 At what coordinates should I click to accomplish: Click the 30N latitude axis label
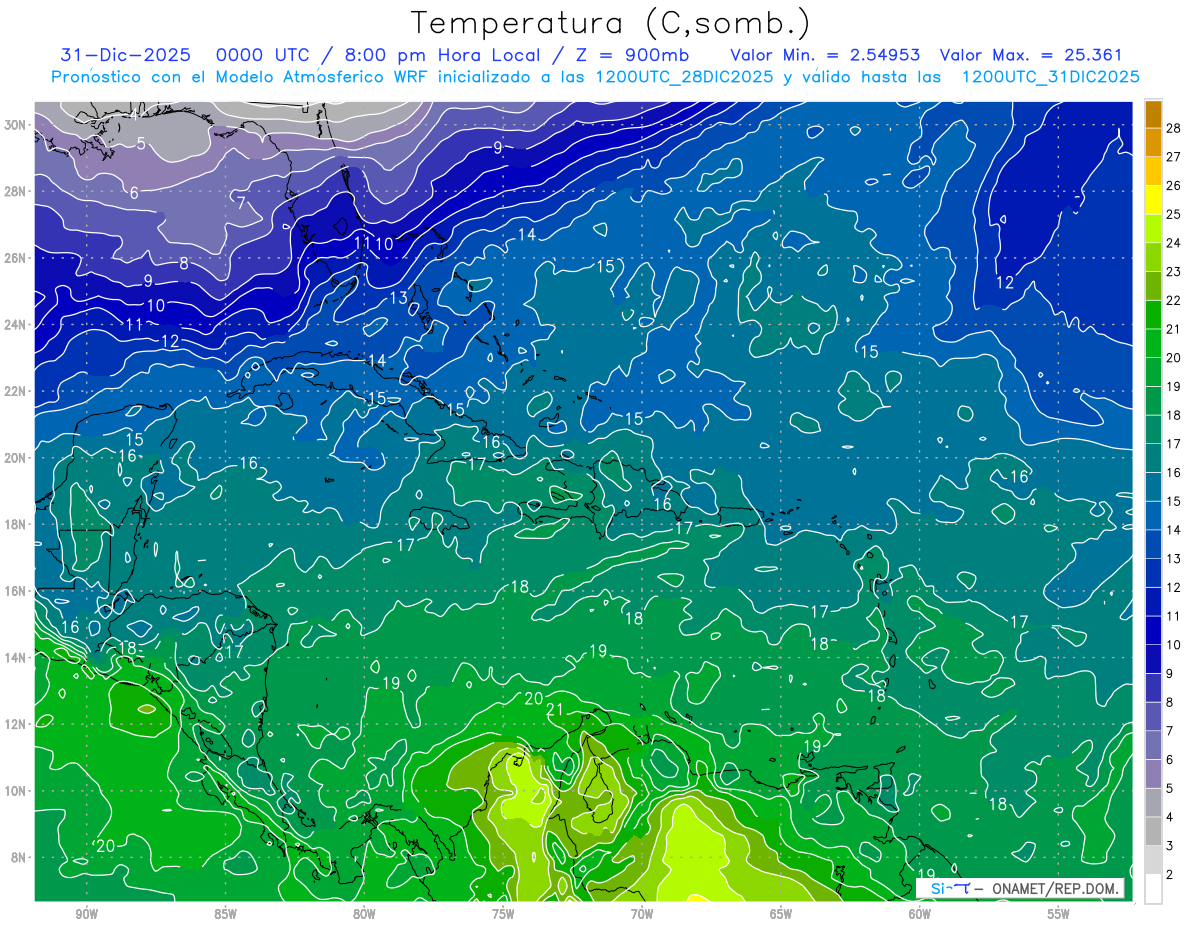(x=16, y=124)
